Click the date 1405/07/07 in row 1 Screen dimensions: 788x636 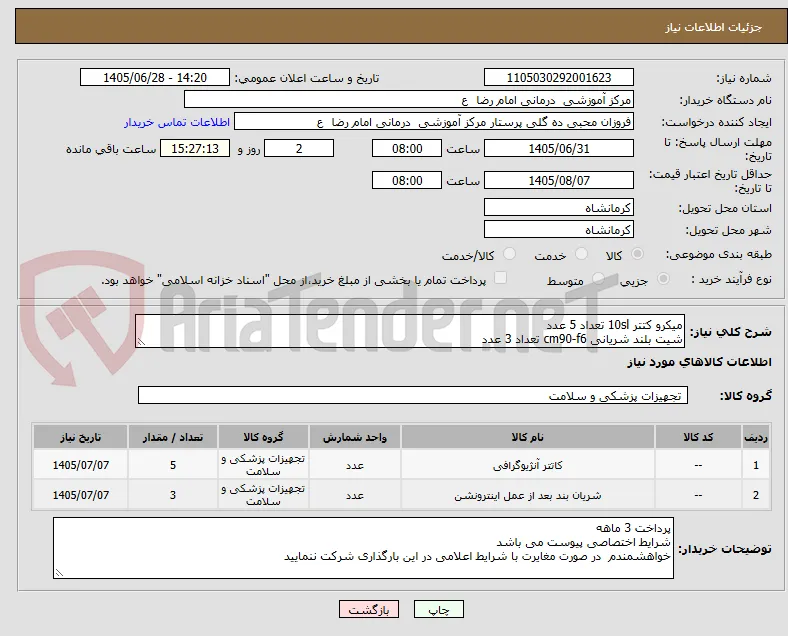pyautogui.click(x=80, y=465)
